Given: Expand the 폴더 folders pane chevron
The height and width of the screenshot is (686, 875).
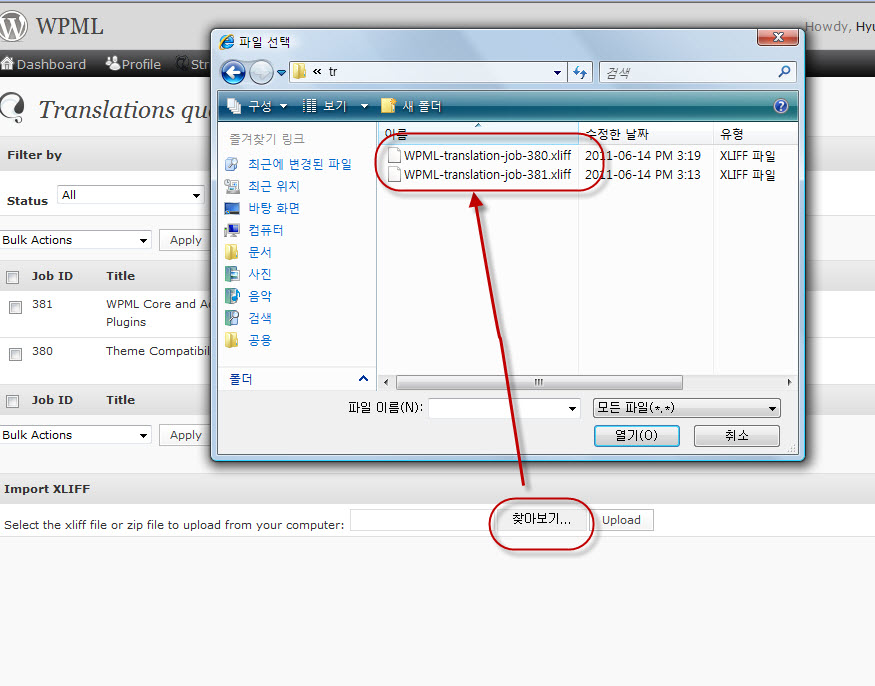Looking at the screenshot, I should point(363,378).
